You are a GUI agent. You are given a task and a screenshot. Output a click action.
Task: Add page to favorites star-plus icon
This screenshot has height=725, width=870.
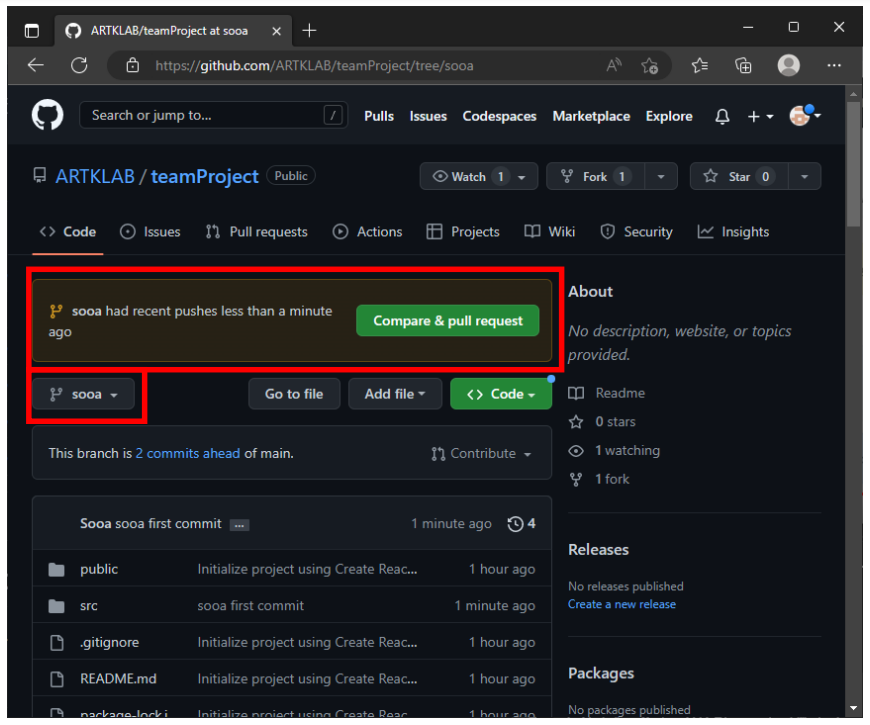(x=649, y=66)
